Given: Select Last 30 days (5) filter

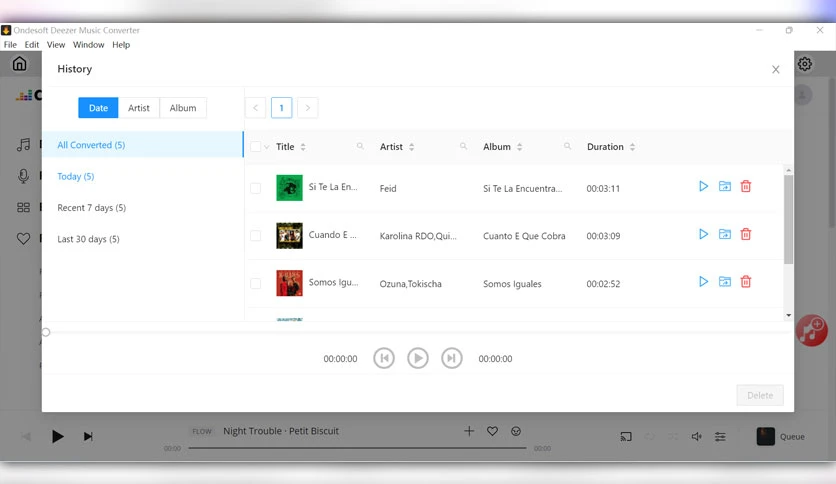Looking at the screenshot, I should (142, 239).
